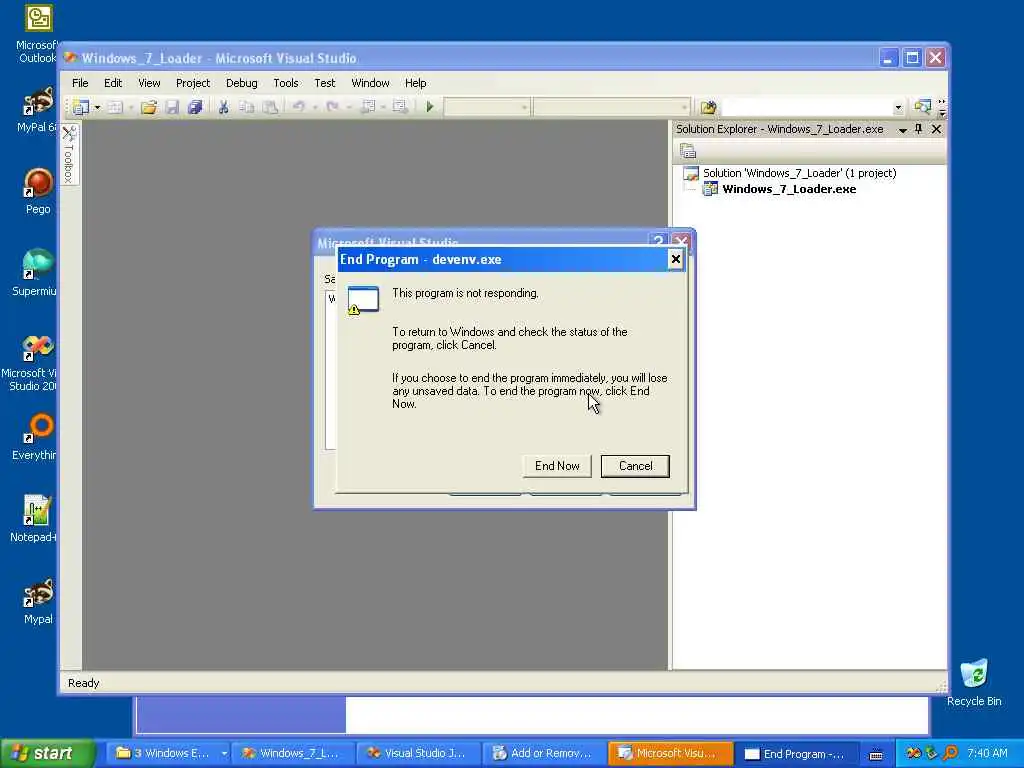
Task: Click the Redo arrow icon
Action: (x=332, y=106)
